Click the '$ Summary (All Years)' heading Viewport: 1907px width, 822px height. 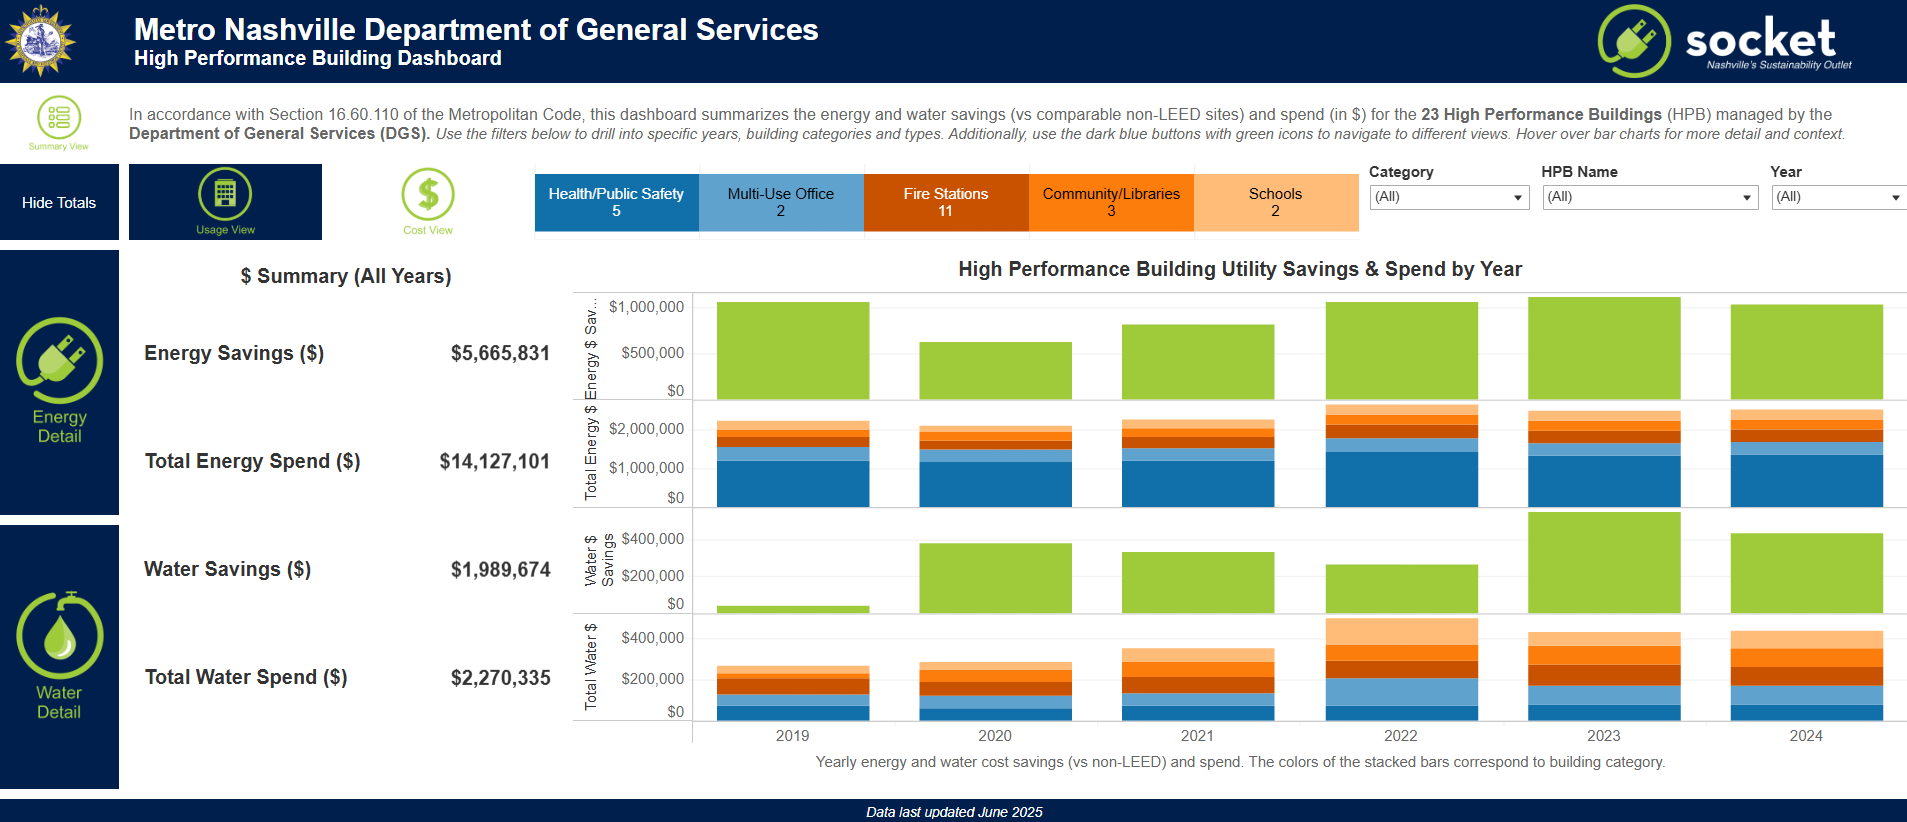tap(346, 276)
